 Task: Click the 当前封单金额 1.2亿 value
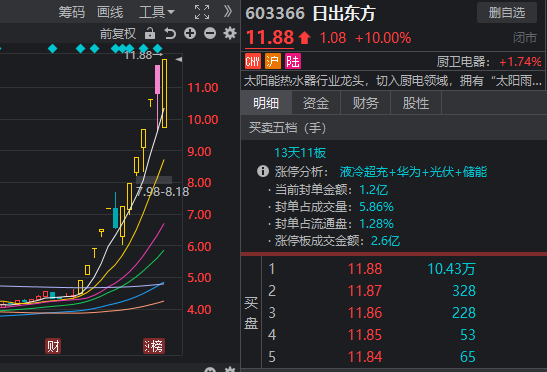(x=374, y=190)
